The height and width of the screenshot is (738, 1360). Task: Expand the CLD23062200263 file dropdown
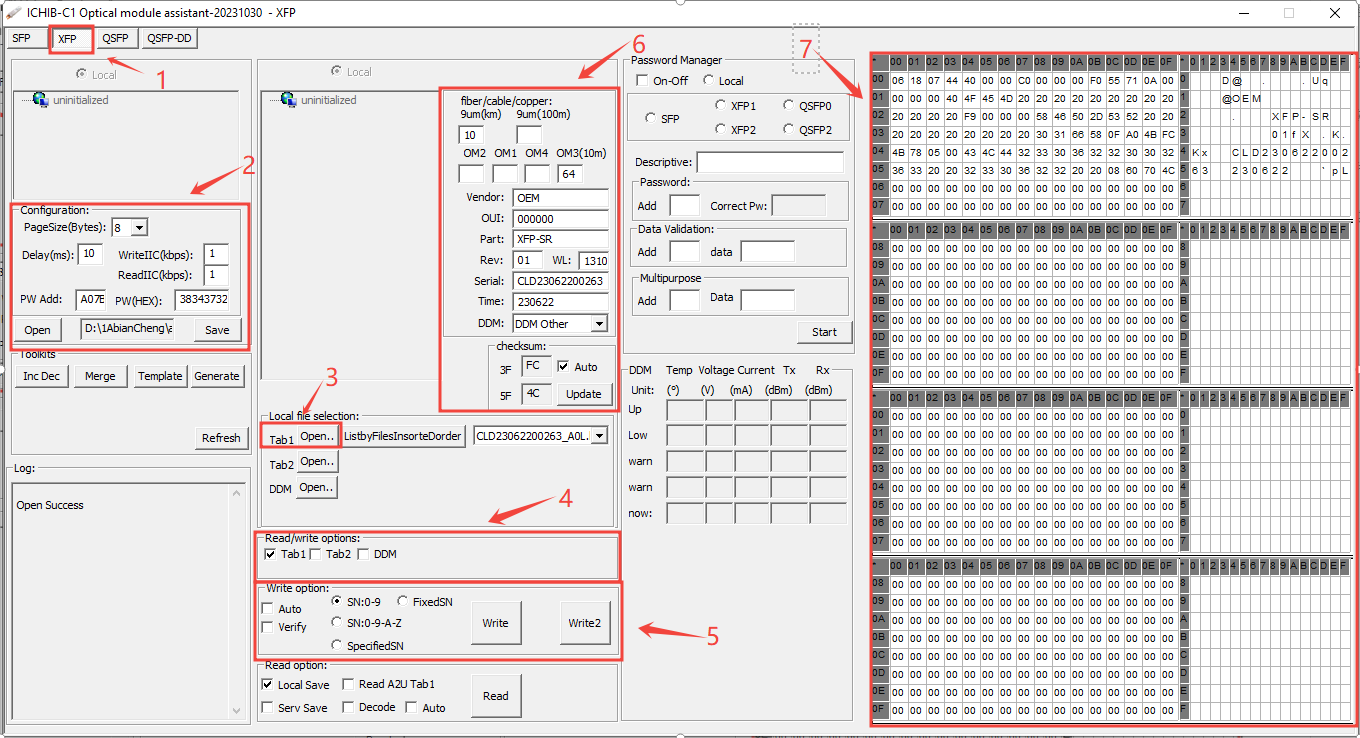click(601, 435)
